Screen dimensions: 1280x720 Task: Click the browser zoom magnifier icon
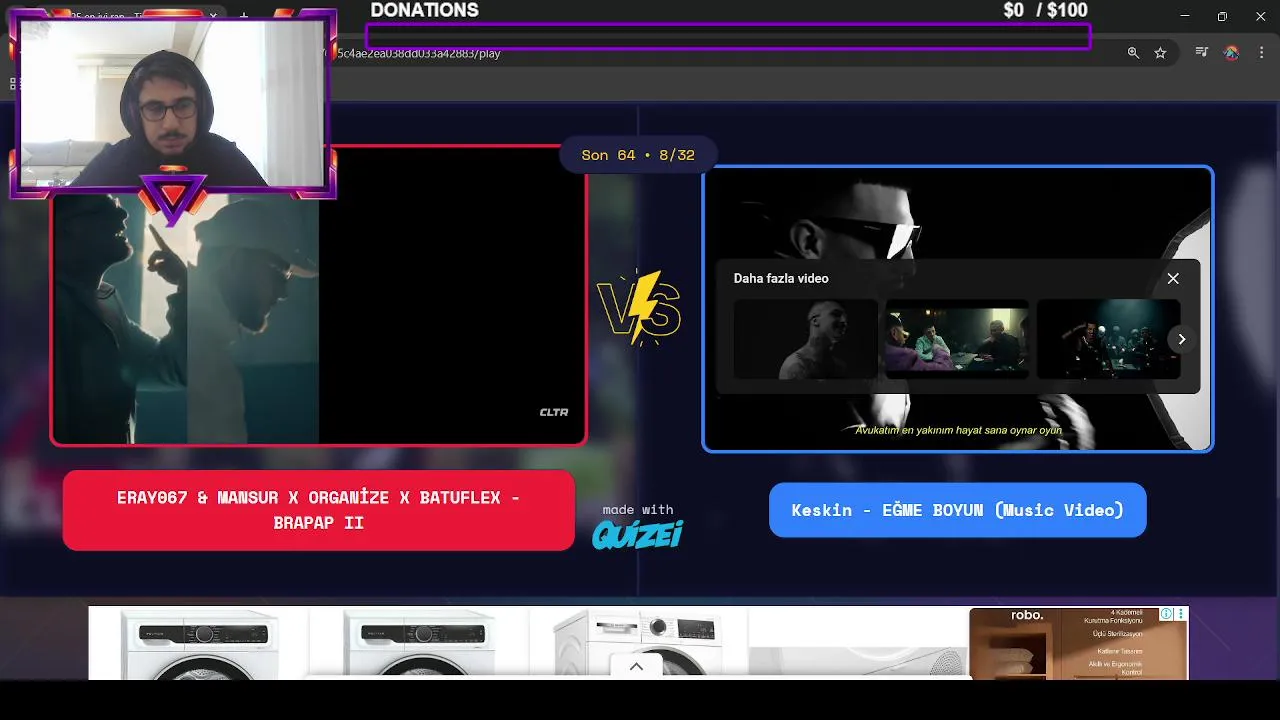1133,53
